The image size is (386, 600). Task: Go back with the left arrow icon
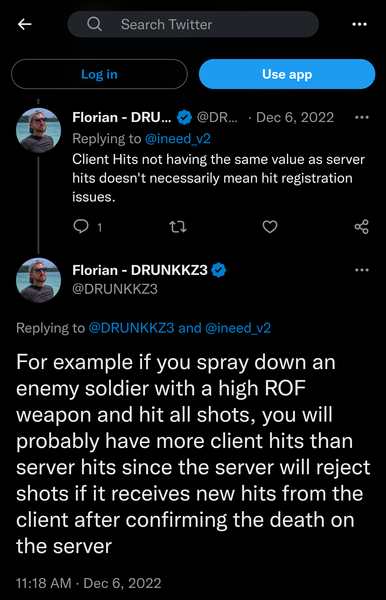click(24, 24)
